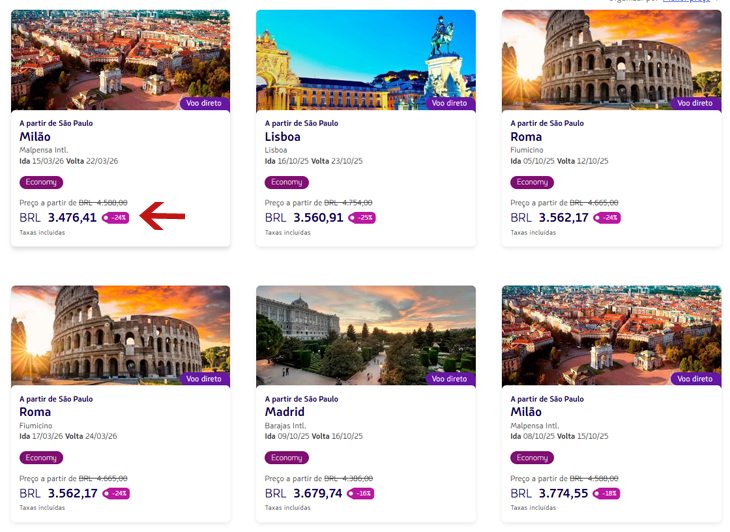Click the BRL 3.679,74 Madrid price

click(304, 493)
